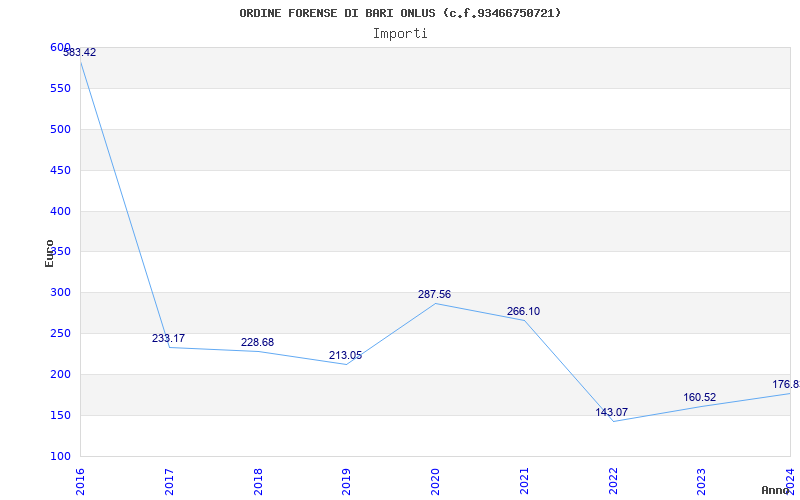Click the 100 y-axis tick label
The image size is (800, 500).
(x=60, y=456)
